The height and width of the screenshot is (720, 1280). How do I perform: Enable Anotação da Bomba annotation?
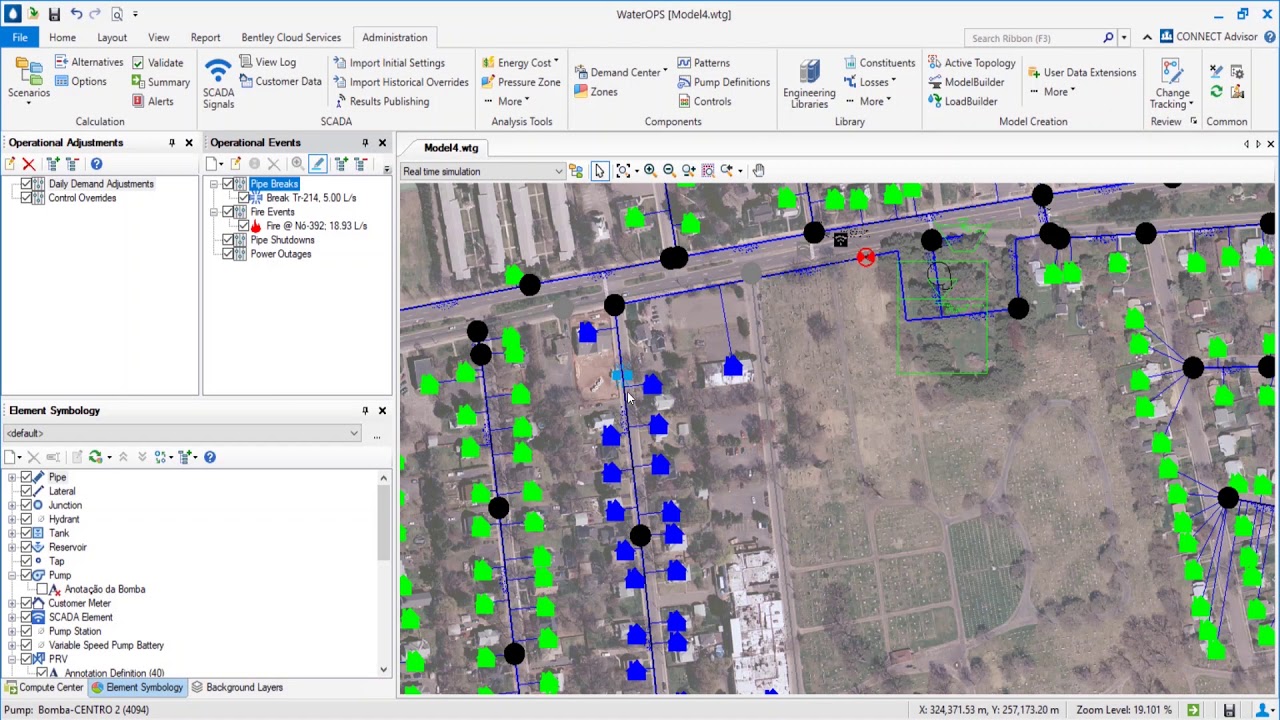(42, 589)
